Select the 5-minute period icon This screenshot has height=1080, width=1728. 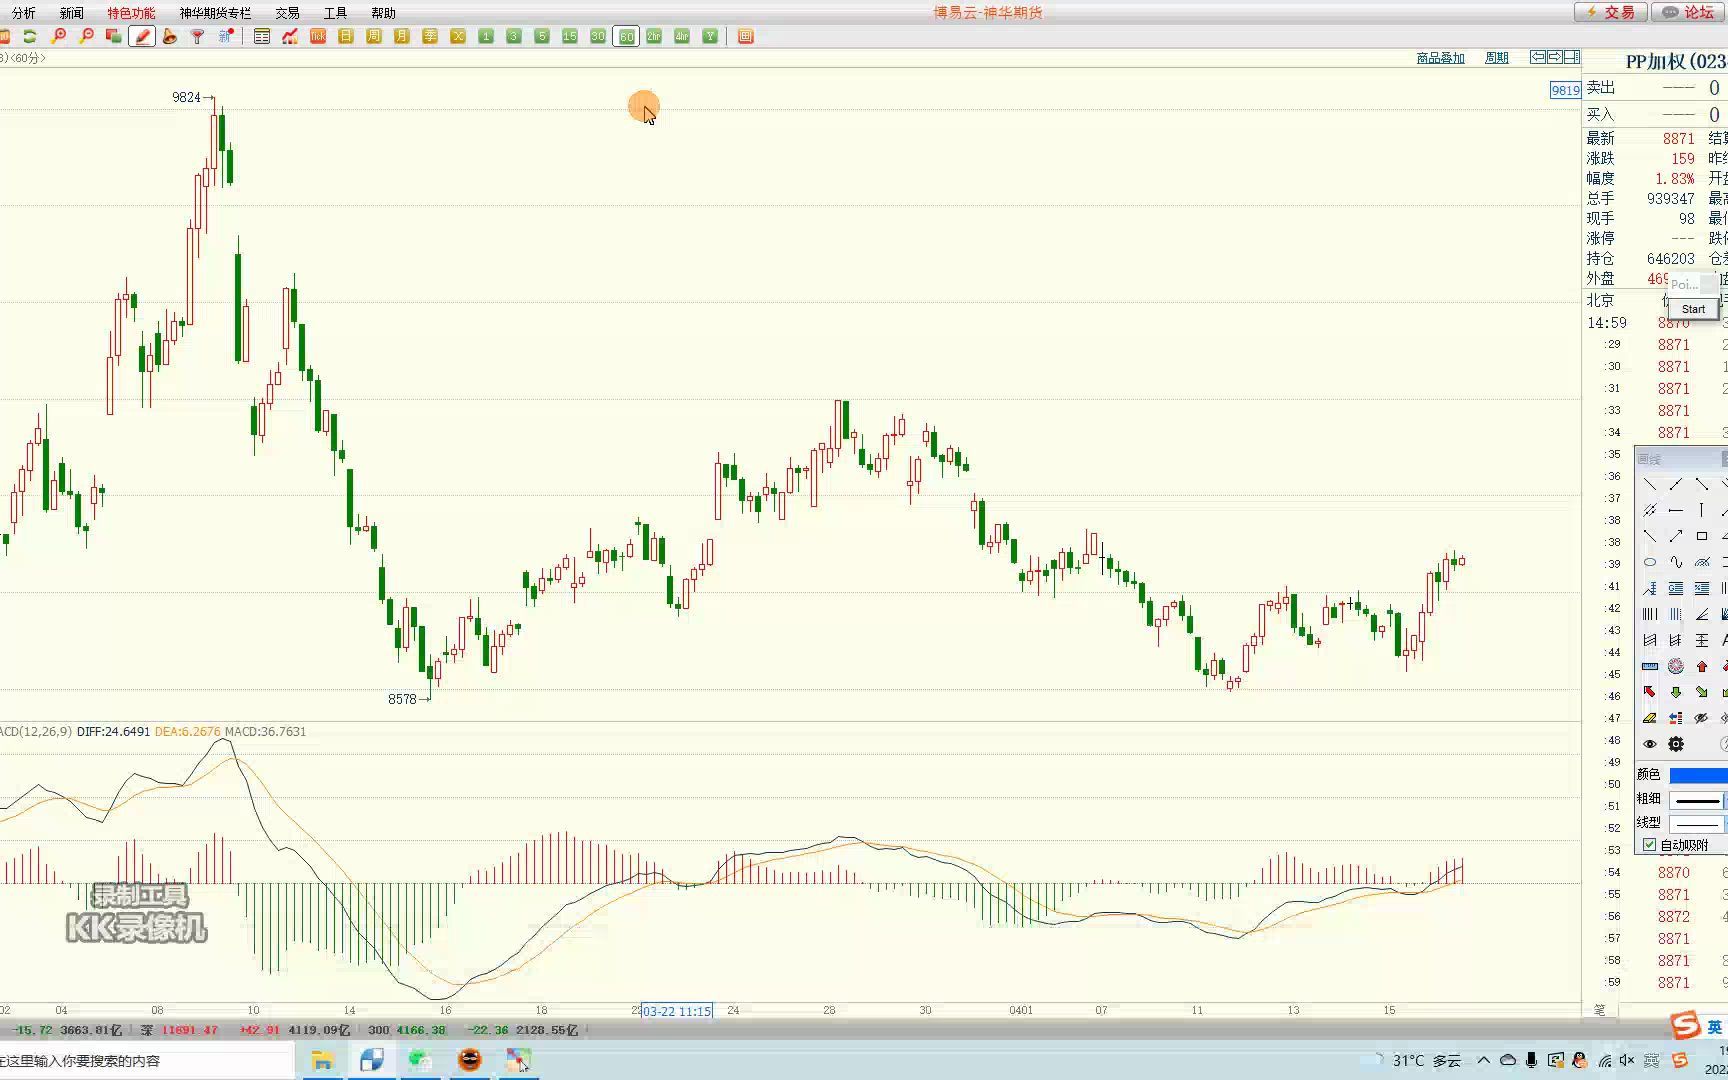pos(542,37)
